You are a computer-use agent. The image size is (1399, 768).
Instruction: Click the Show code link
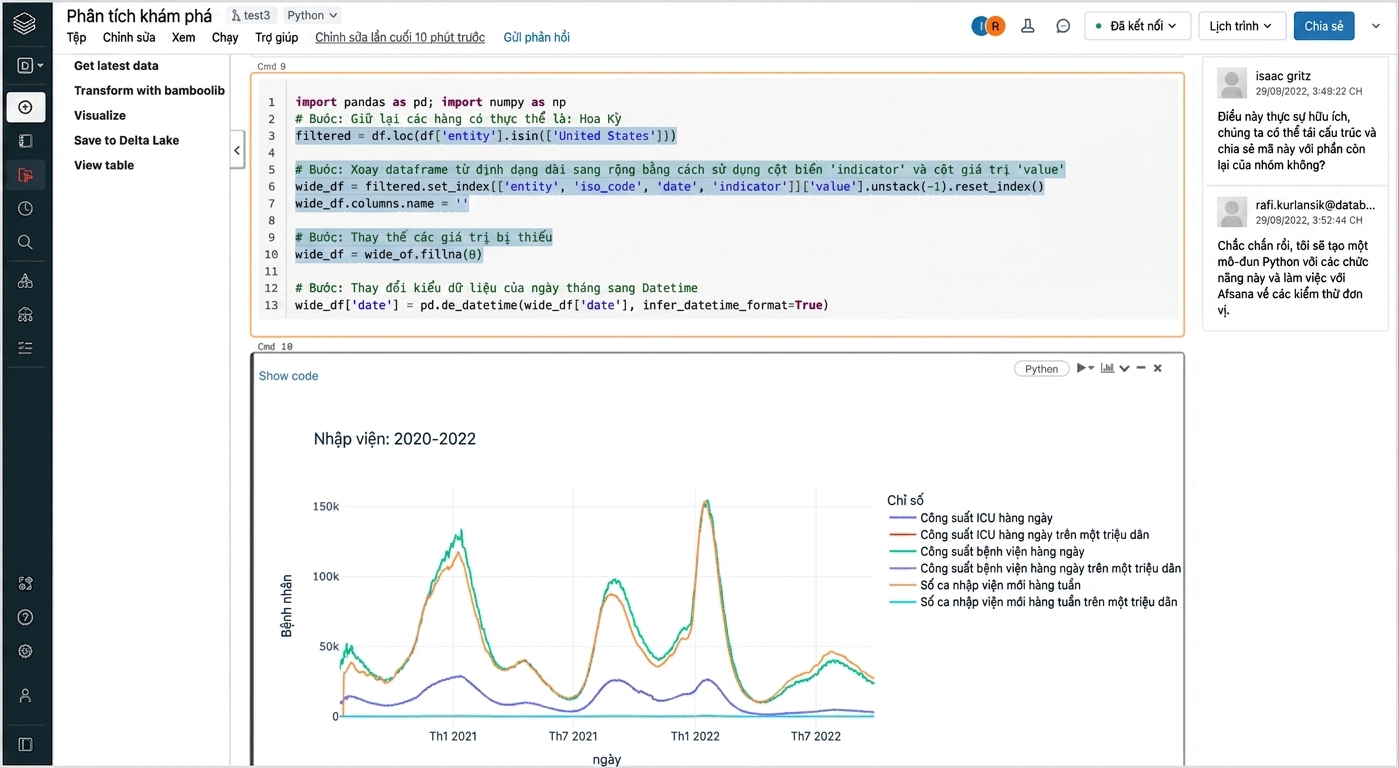(288, 376)
